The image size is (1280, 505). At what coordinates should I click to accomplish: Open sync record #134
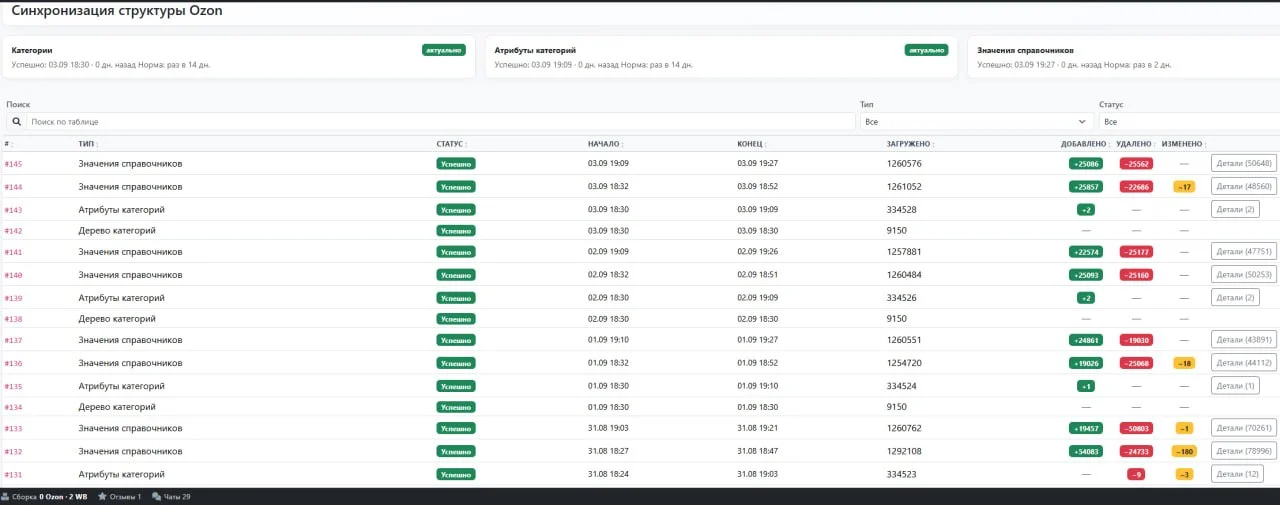(x=13, y=407)
